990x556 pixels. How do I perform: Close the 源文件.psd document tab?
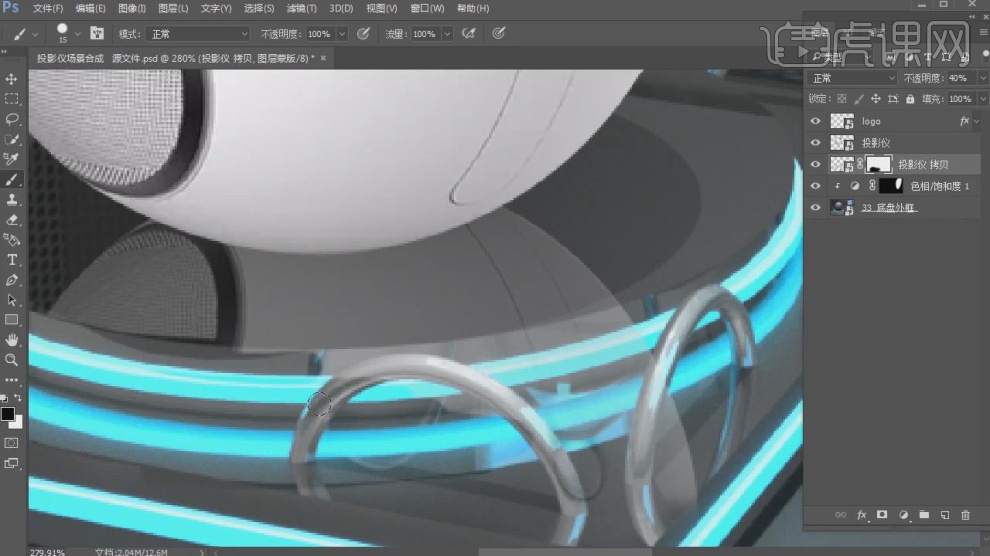tap(323, 58)
